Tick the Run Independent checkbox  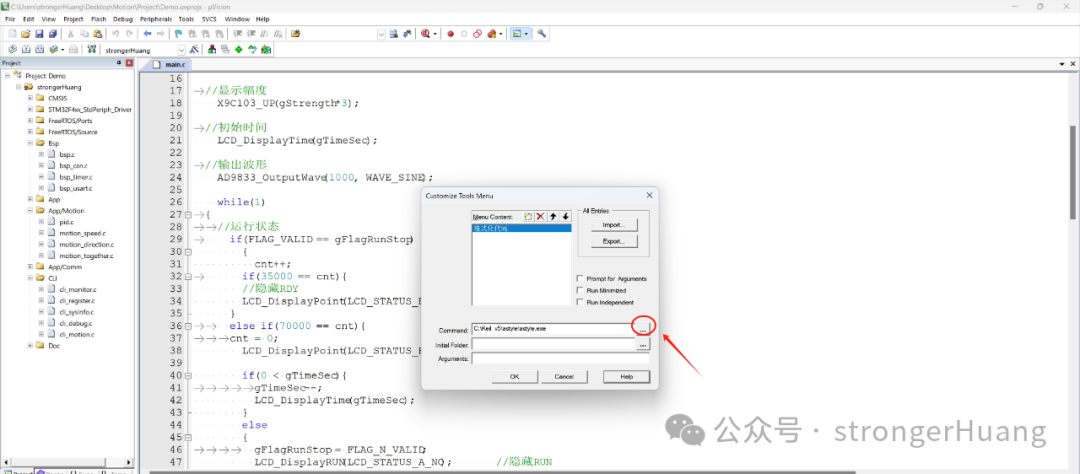581,302
